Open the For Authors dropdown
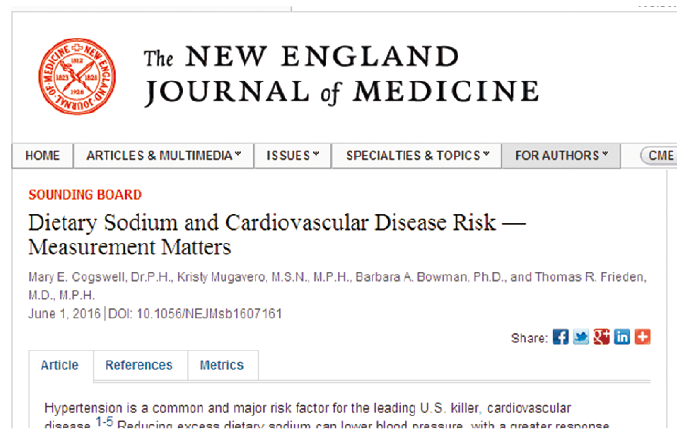 pos(562,156)
